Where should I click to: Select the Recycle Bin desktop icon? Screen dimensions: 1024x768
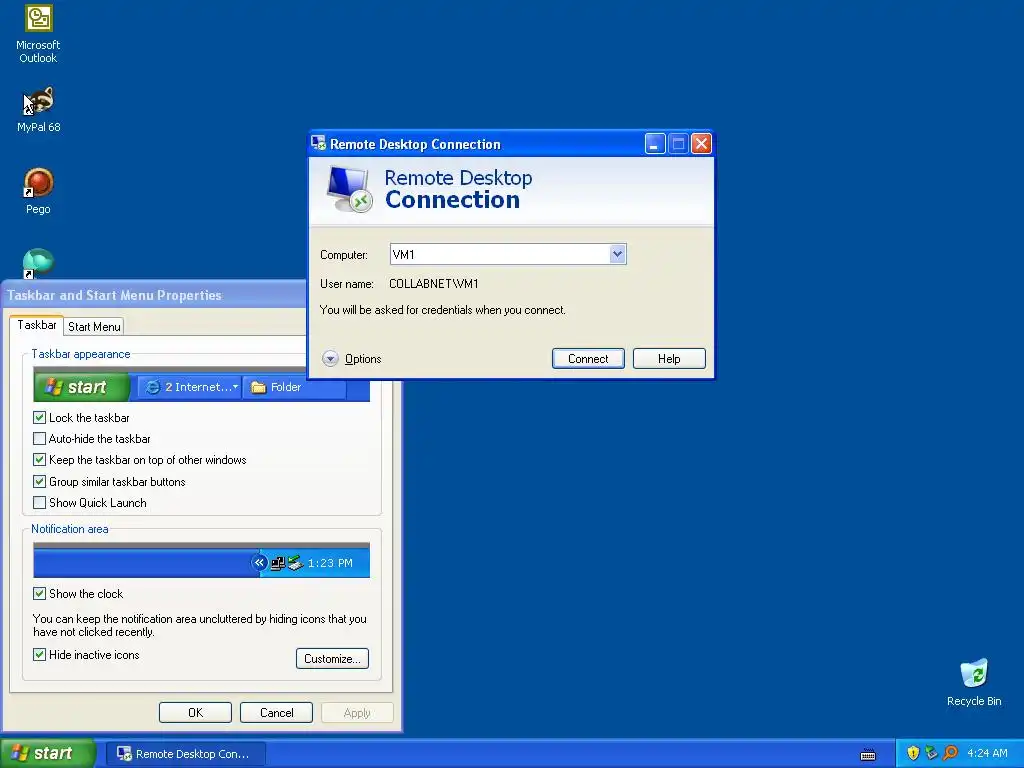pyautogui.click(x=974, y=682)
